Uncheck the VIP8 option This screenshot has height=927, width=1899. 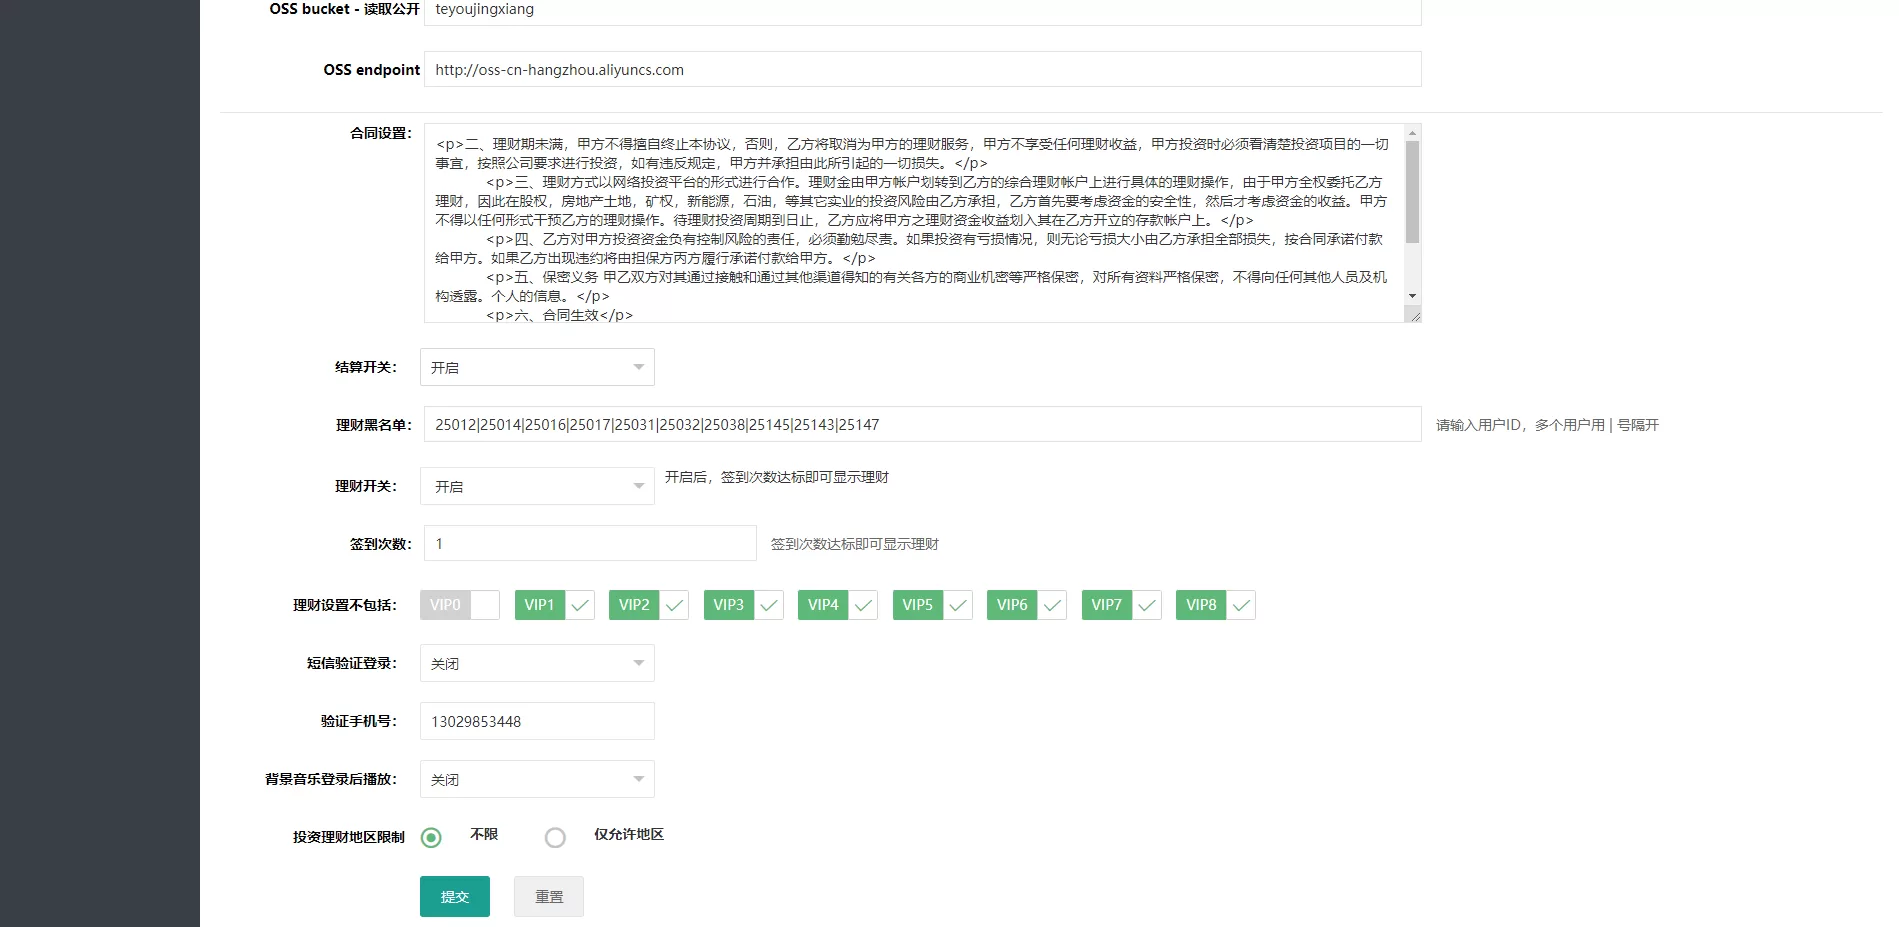1240,604
